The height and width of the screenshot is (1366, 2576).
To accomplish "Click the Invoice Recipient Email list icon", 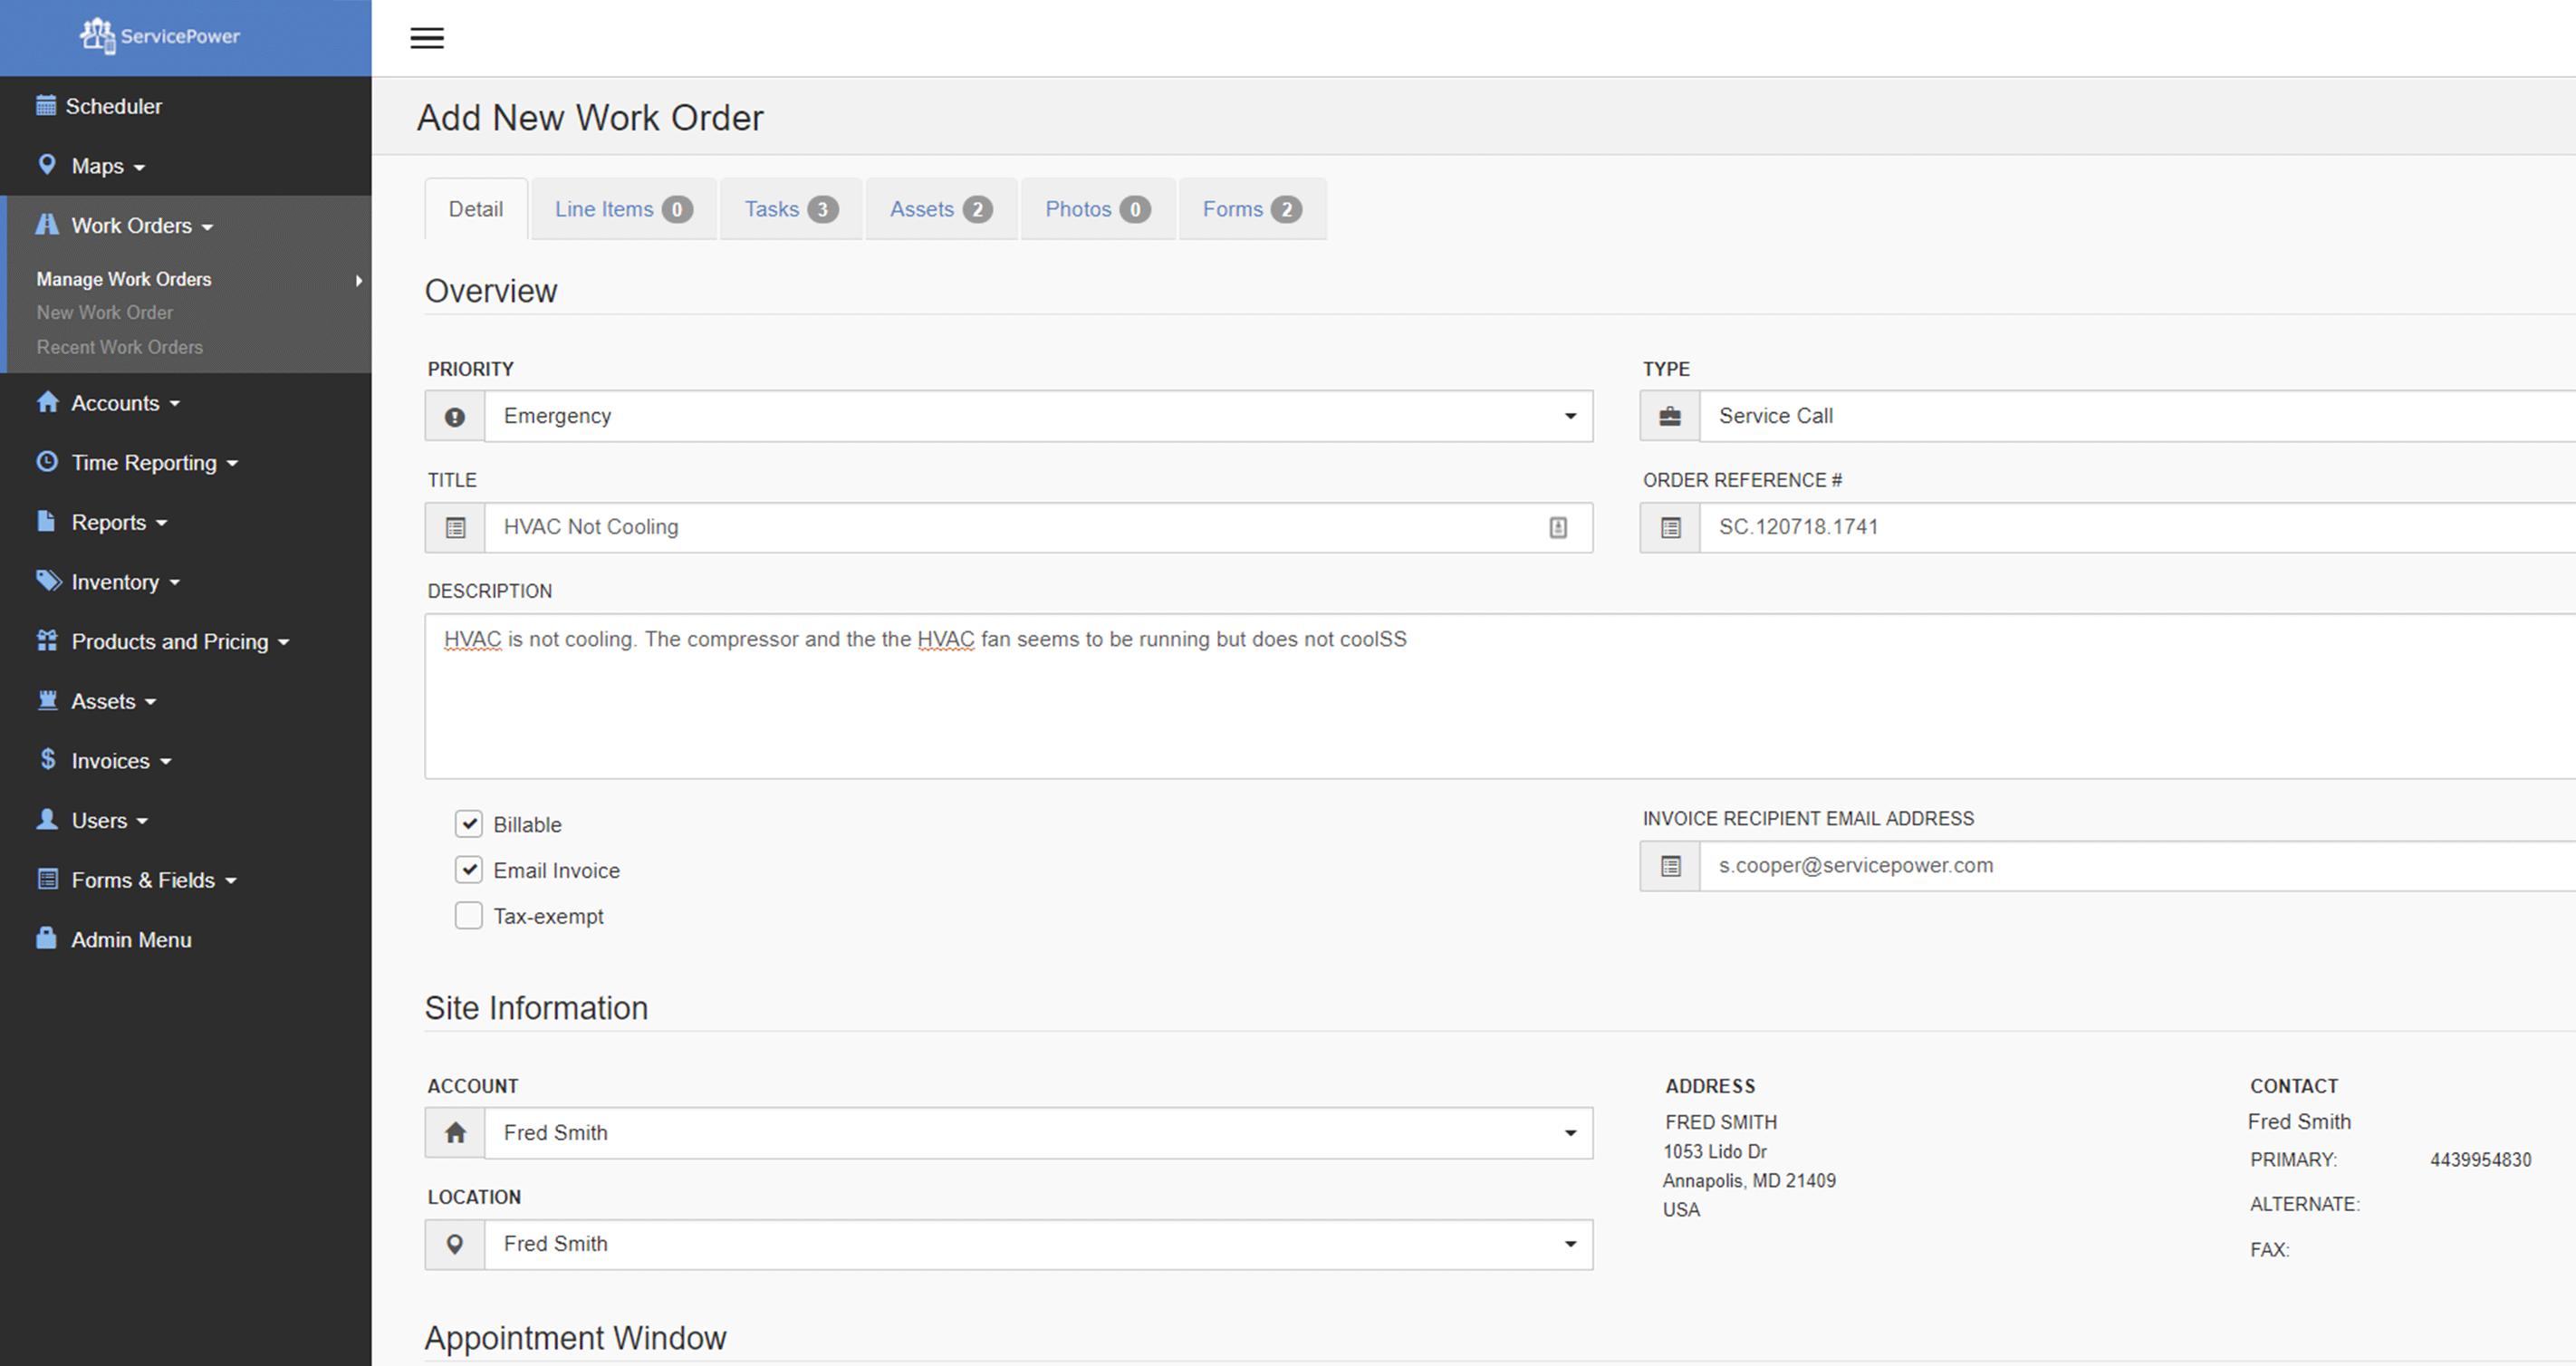I will (1670, 866).
